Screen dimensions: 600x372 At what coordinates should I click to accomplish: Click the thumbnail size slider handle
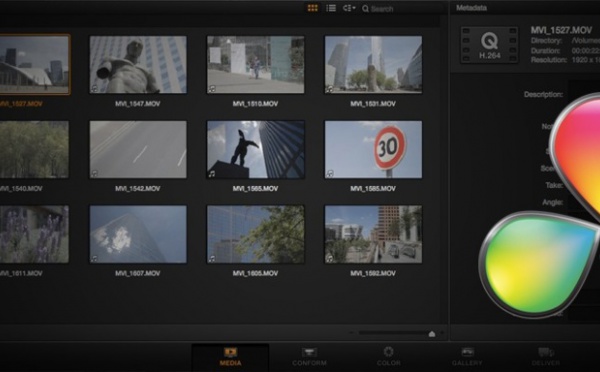(432, 334)
